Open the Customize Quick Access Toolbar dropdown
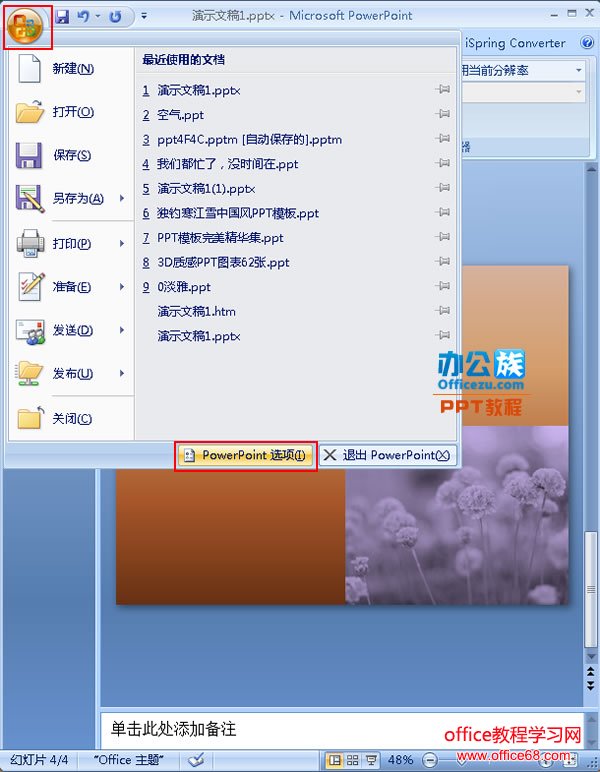Image resolution: width=600 pixels, height=772 pixels. pos(144,16)
